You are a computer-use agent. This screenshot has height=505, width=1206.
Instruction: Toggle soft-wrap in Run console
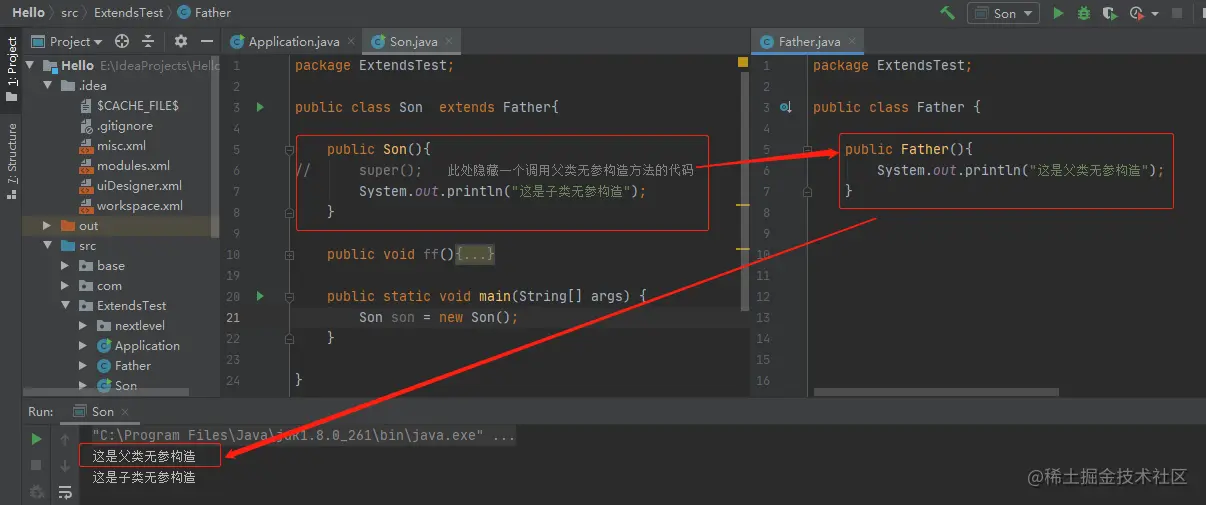point(64,491)
